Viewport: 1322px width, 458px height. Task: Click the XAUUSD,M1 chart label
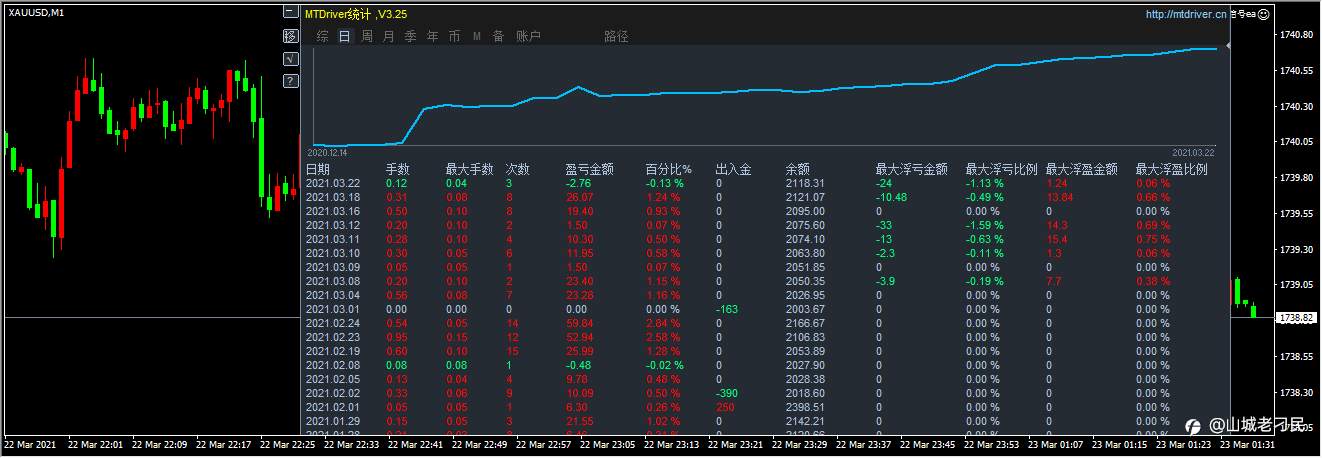click(x=36, y=11)
